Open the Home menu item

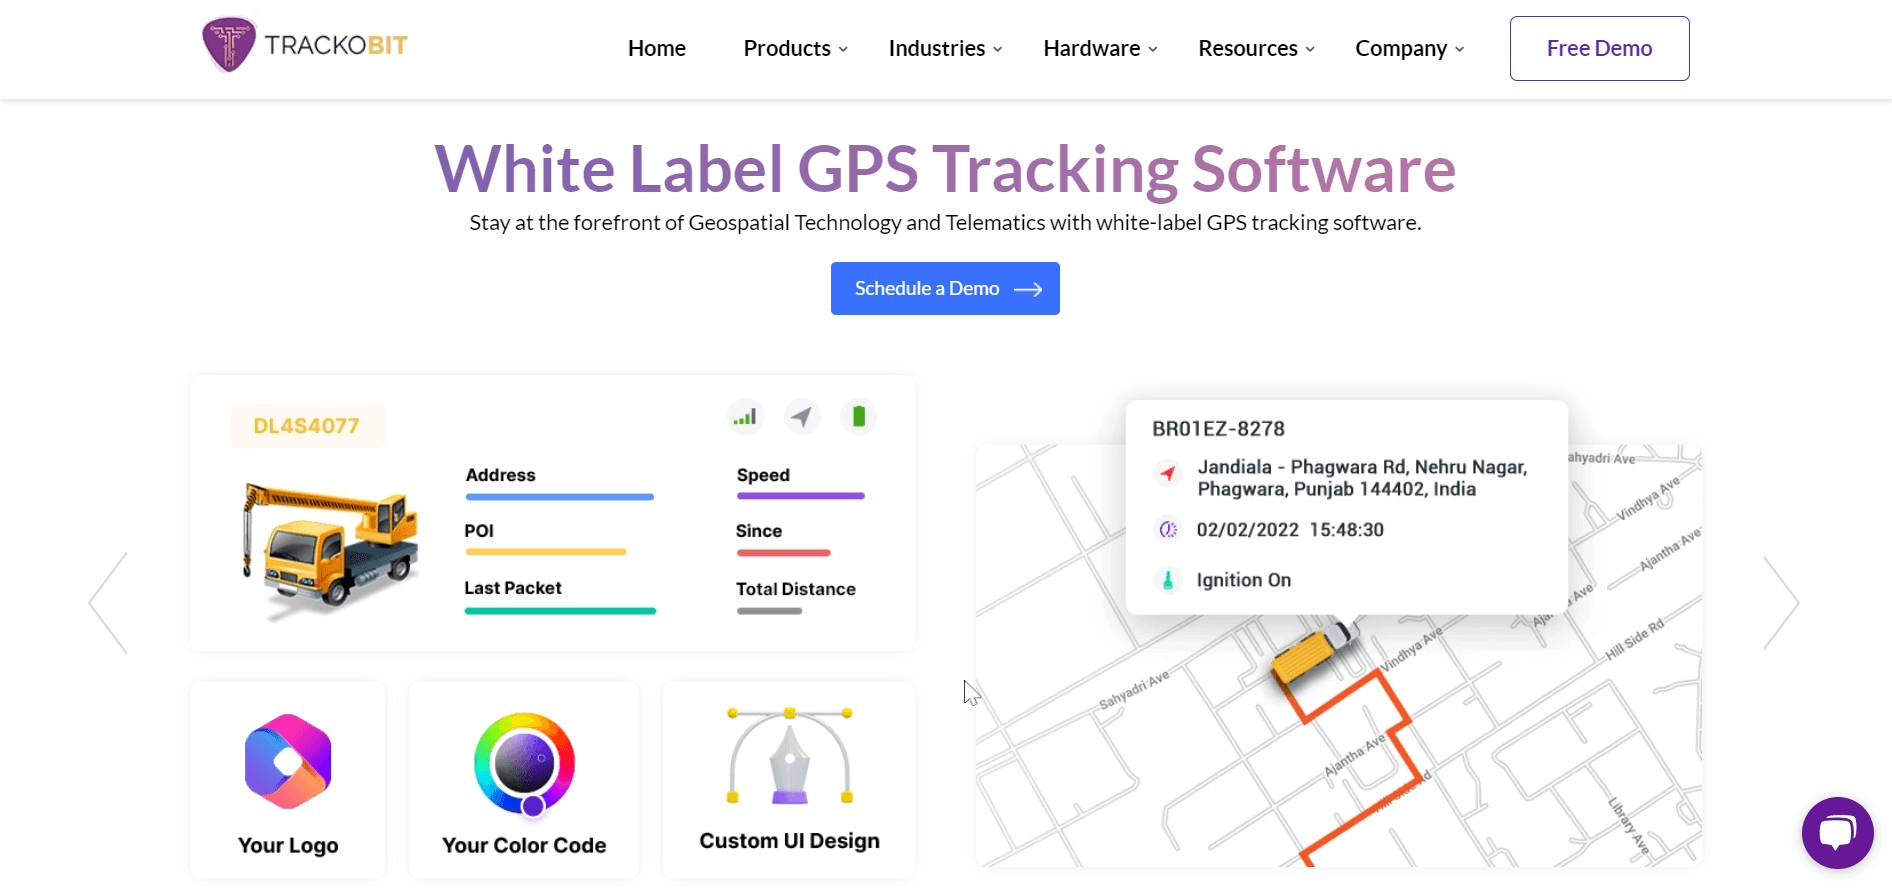pos(657,48)
